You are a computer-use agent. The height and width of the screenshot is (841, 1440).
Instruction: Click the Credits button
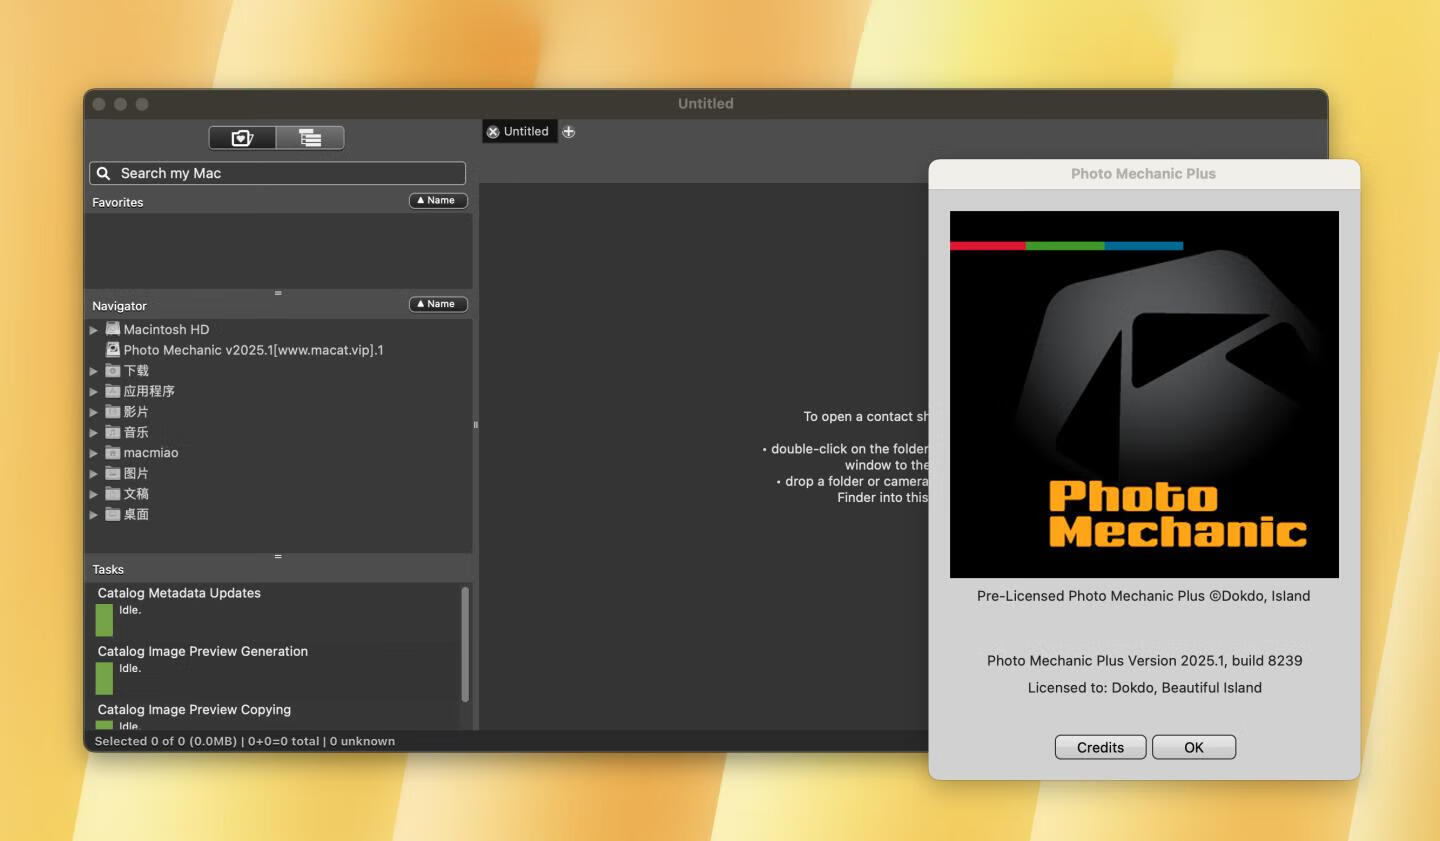click(x=1100, y=747)
